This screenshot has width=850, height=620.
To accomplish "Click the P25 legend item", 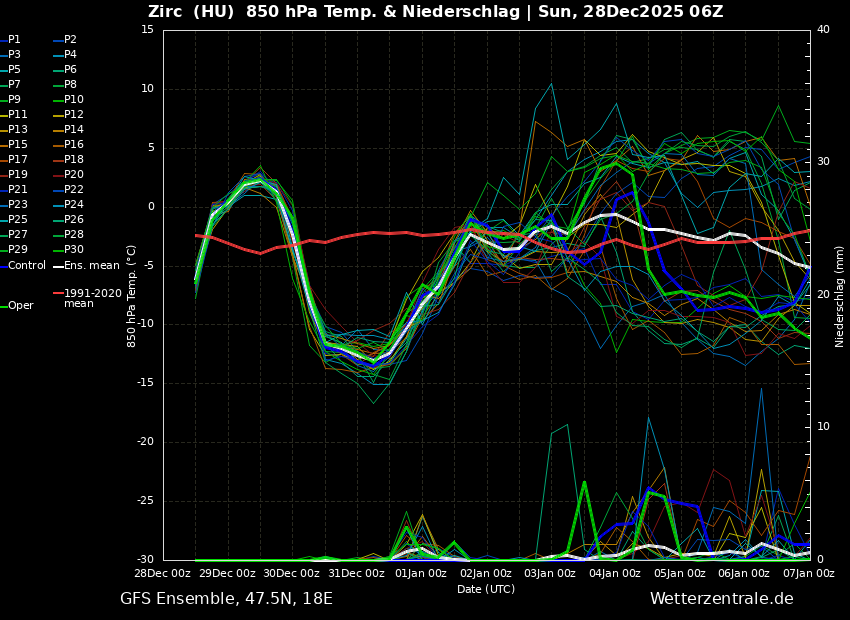I will (x=18, y=220).
